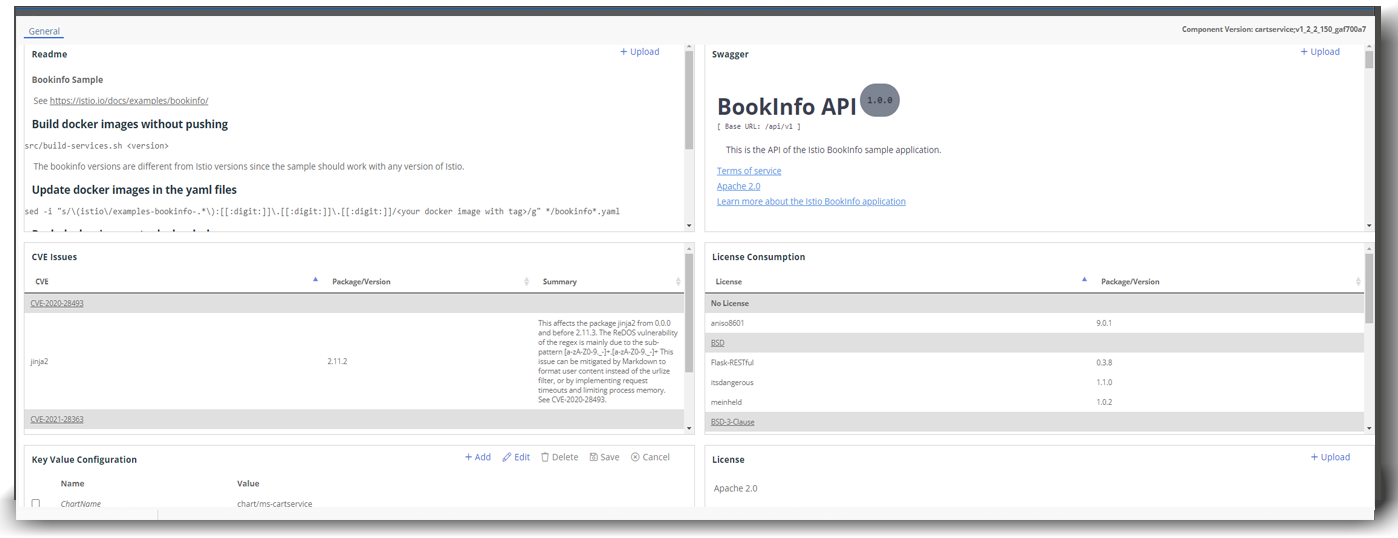Upload a new Readme file
This screenshot has width=1398, height=538.
point(639,52)
